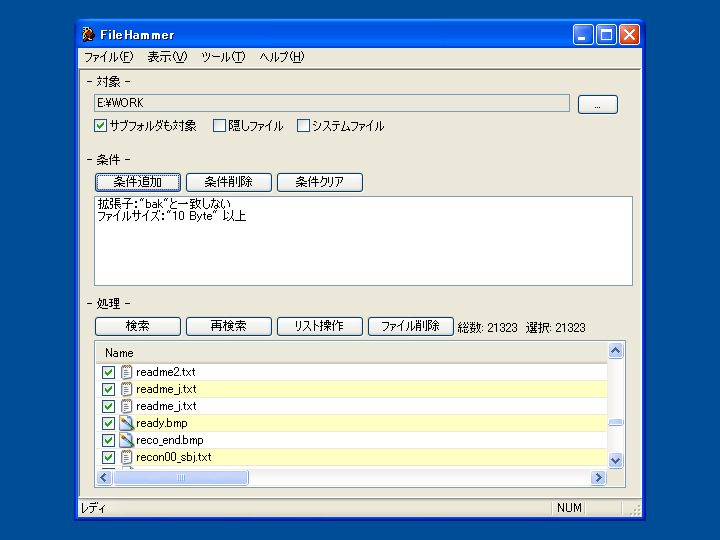Toggle the サブフォルダも対象 checkbox
This screenshot has width=720, height=540.
coord(100,125)
